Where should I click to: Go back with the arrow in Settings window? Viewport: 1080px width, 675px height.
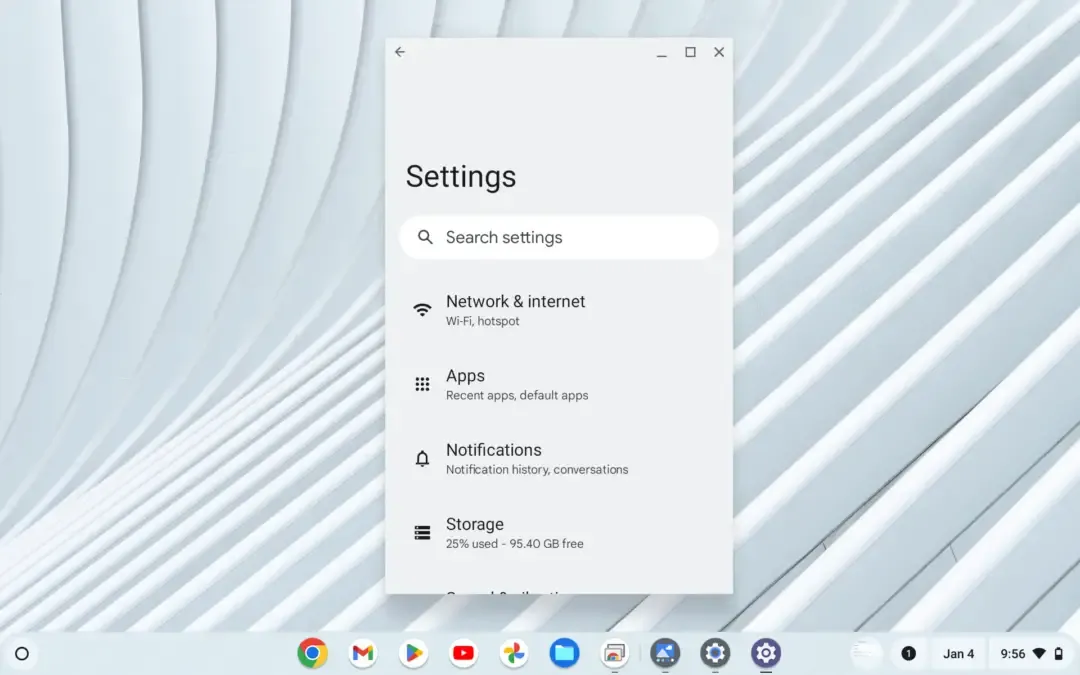pyautogui.click(x=400, y=52)
